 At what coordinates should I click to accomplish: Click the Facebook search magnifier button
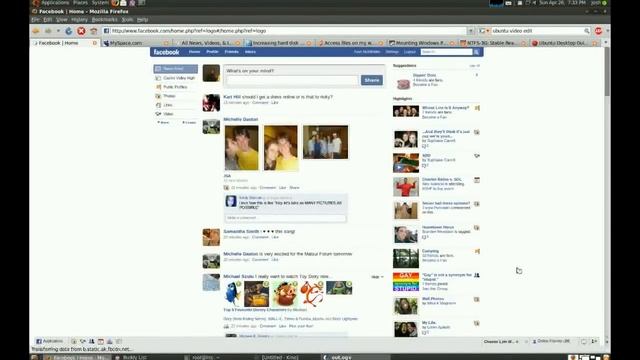476,52
